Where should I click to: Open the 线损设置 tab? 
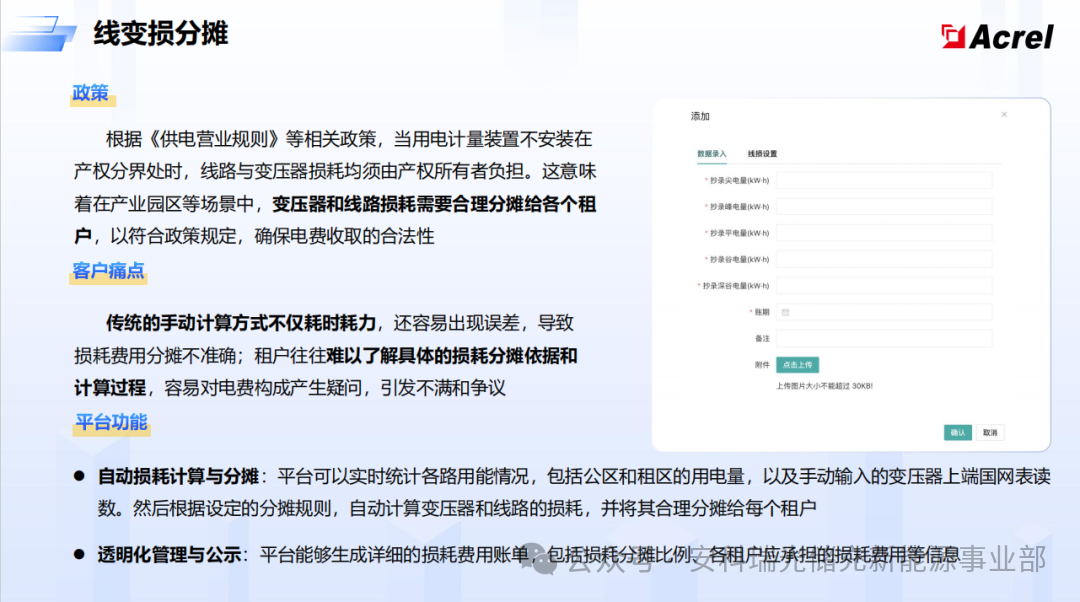click(x=762, y=154)
